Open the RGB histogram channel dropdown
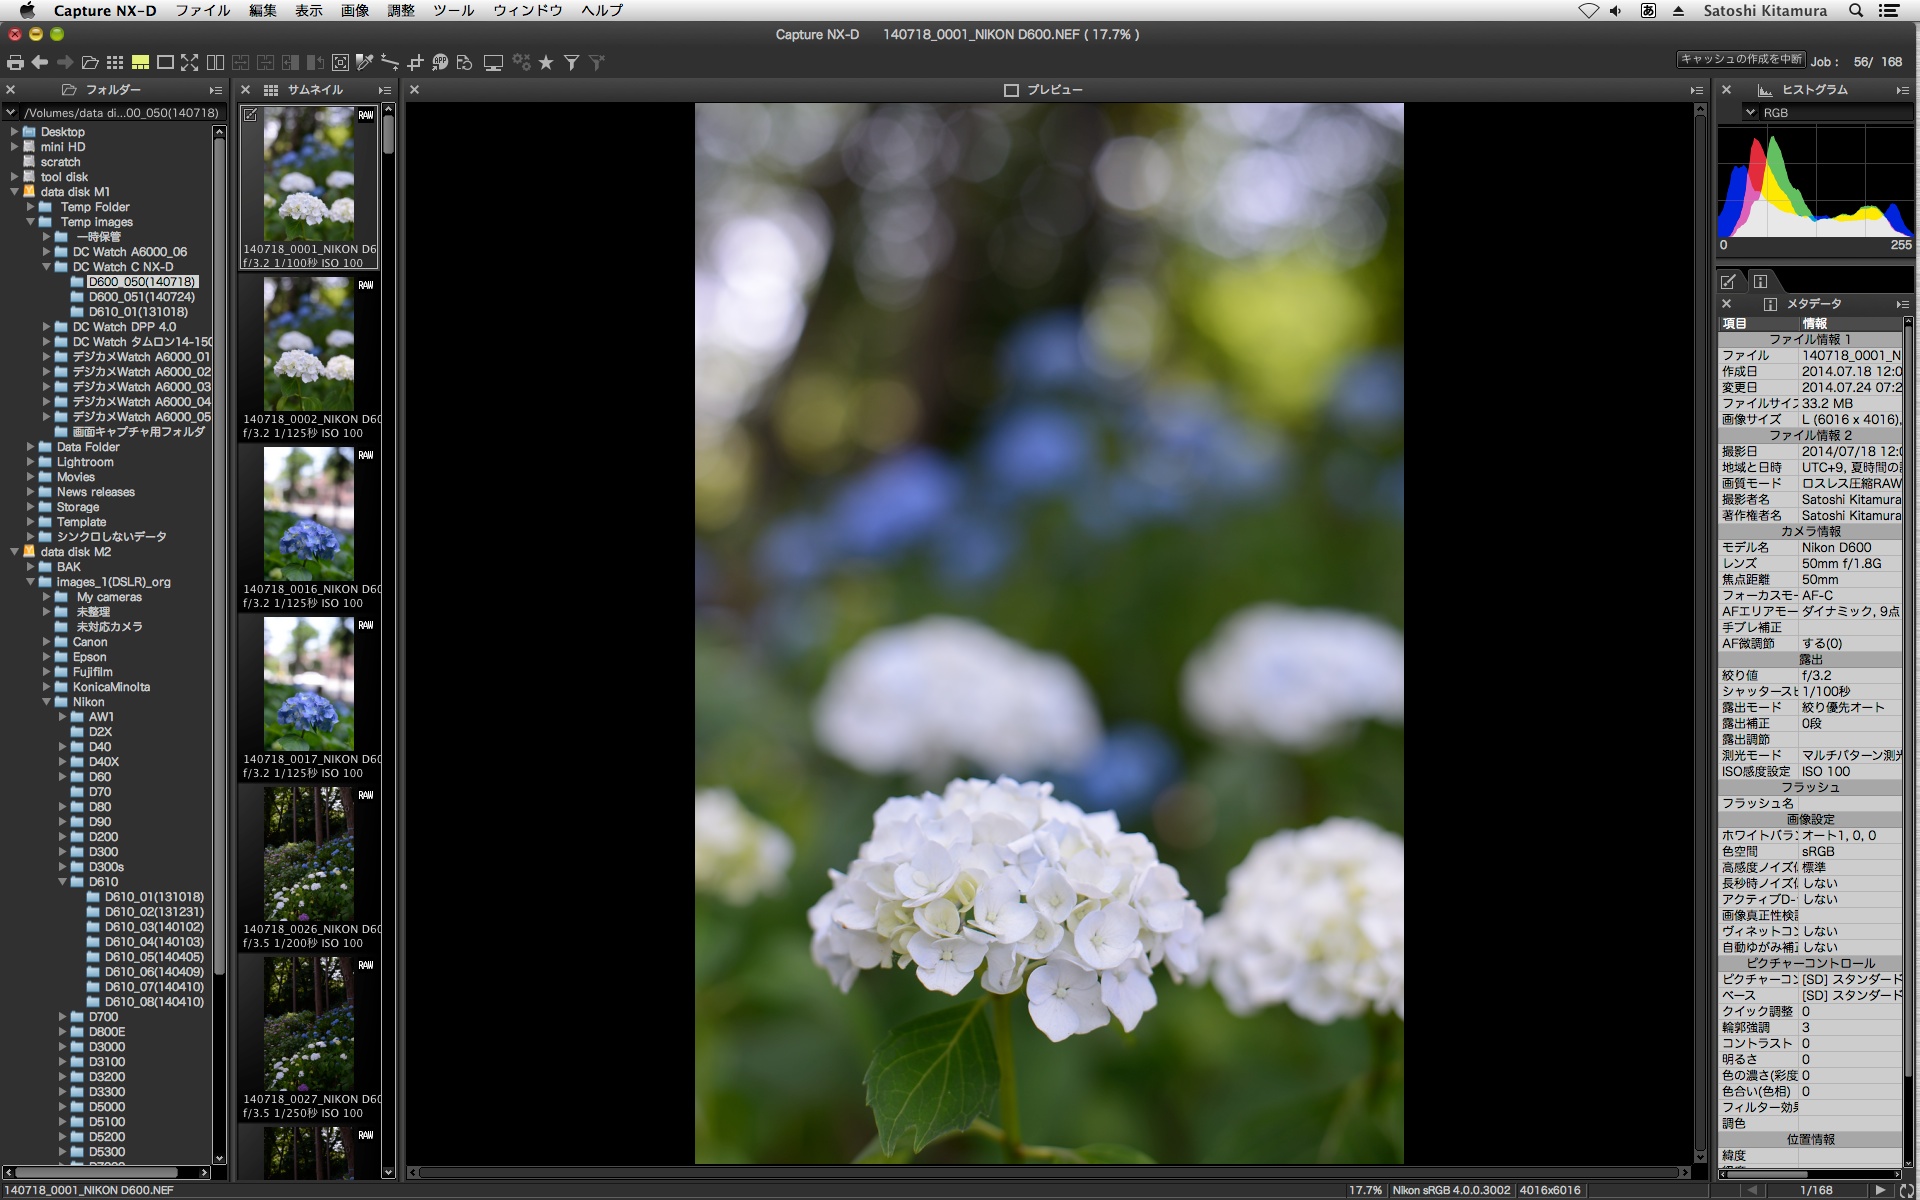 (x=1751, y=113)
